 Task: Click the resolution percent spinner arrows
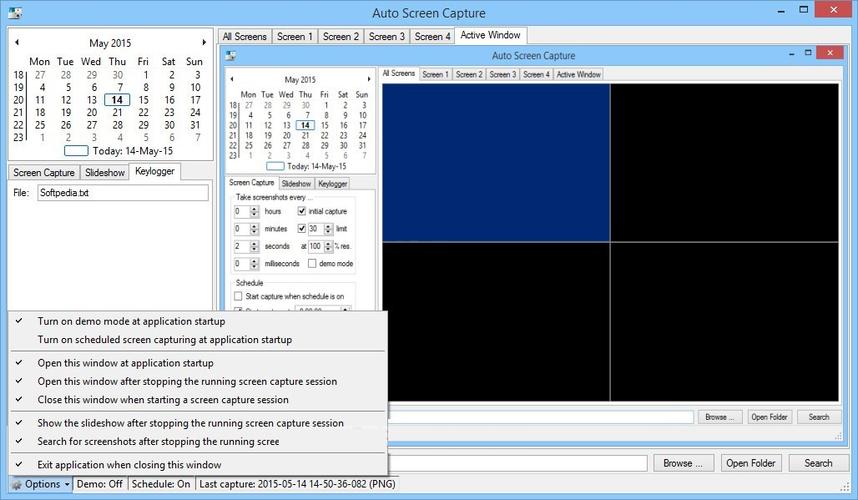tap(328, 246)
